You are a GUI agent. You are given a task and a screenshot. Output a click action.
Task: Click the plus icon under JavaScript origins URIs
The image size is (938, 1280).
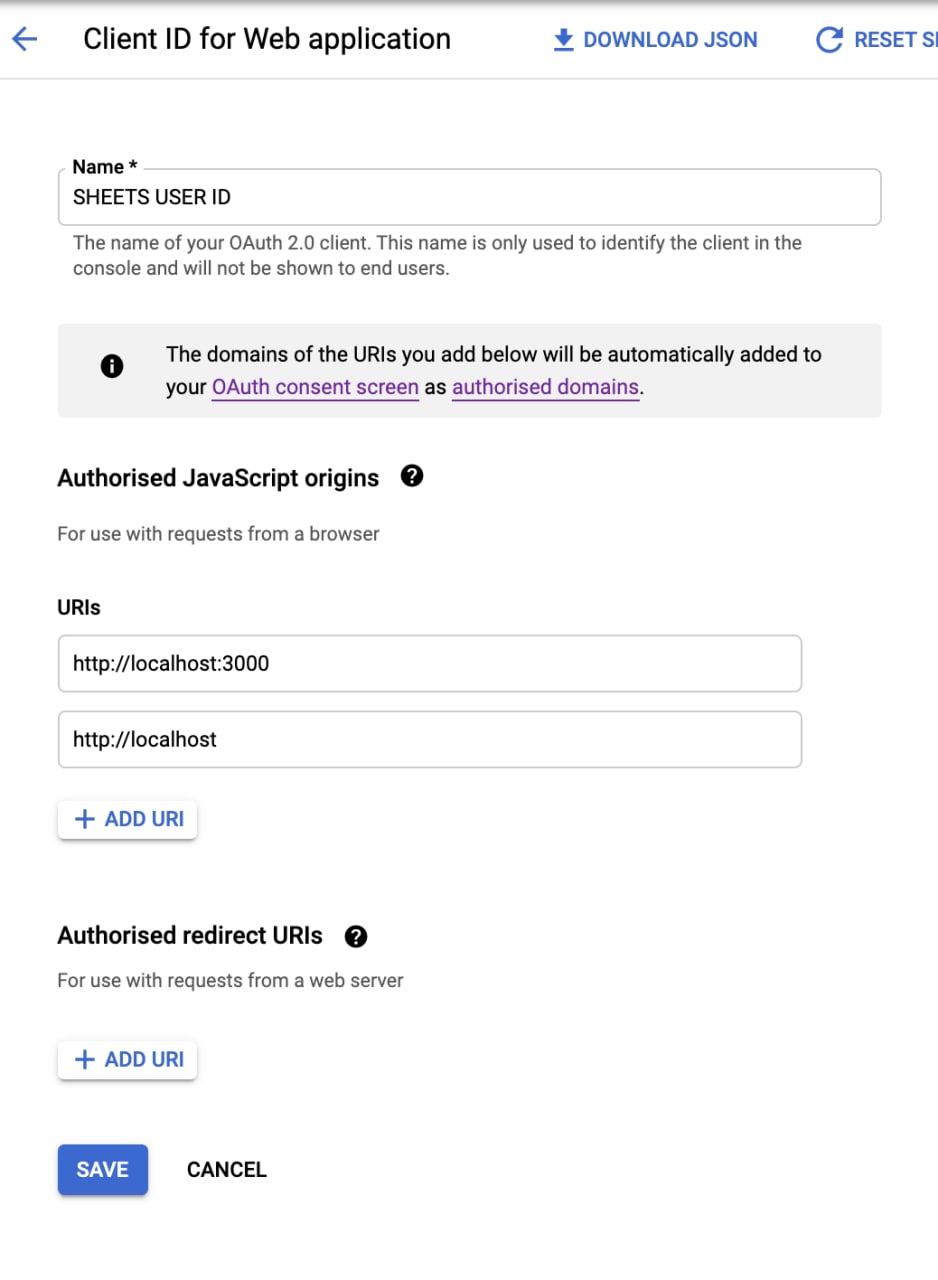[x=86, y=819]
